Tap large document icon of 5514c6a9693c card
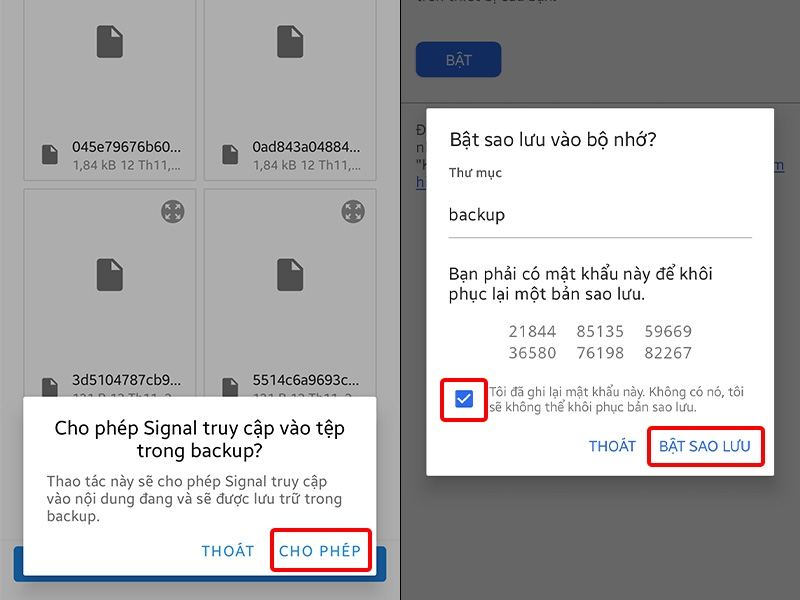Screen dimensions: 800x600 290,275
